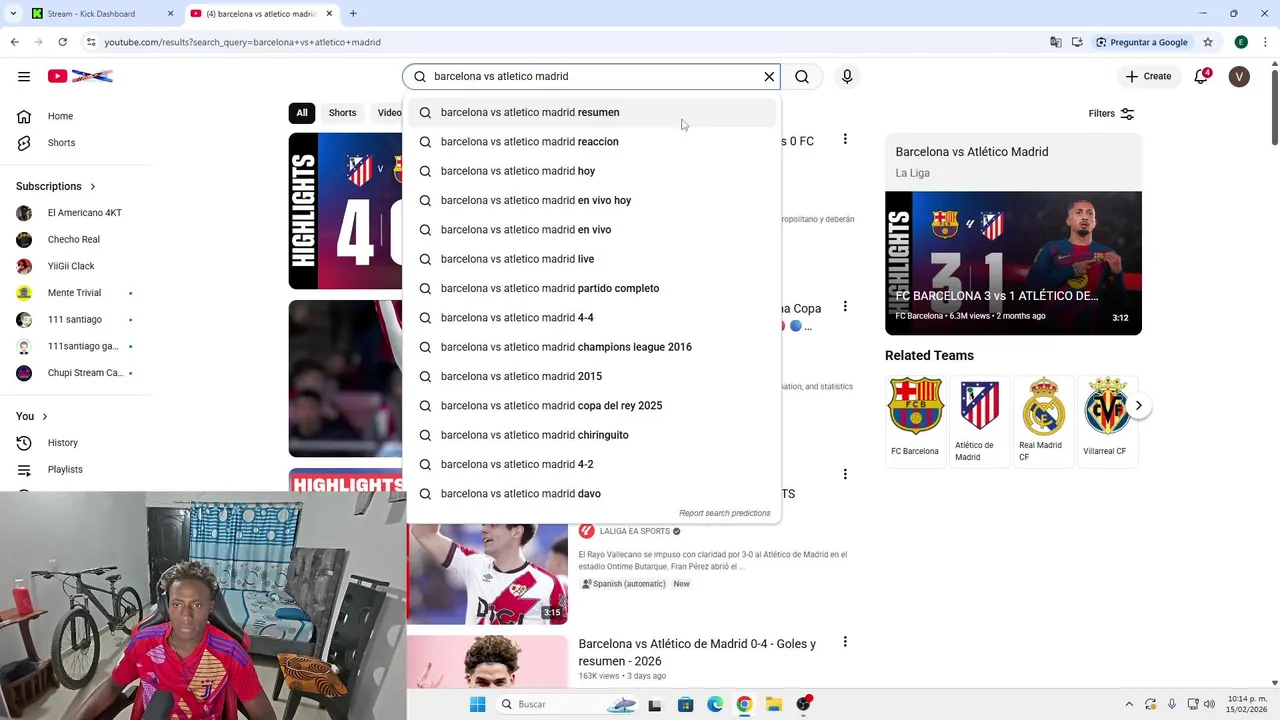Choose suggestion copa del rey 2025

coord(592,406)
